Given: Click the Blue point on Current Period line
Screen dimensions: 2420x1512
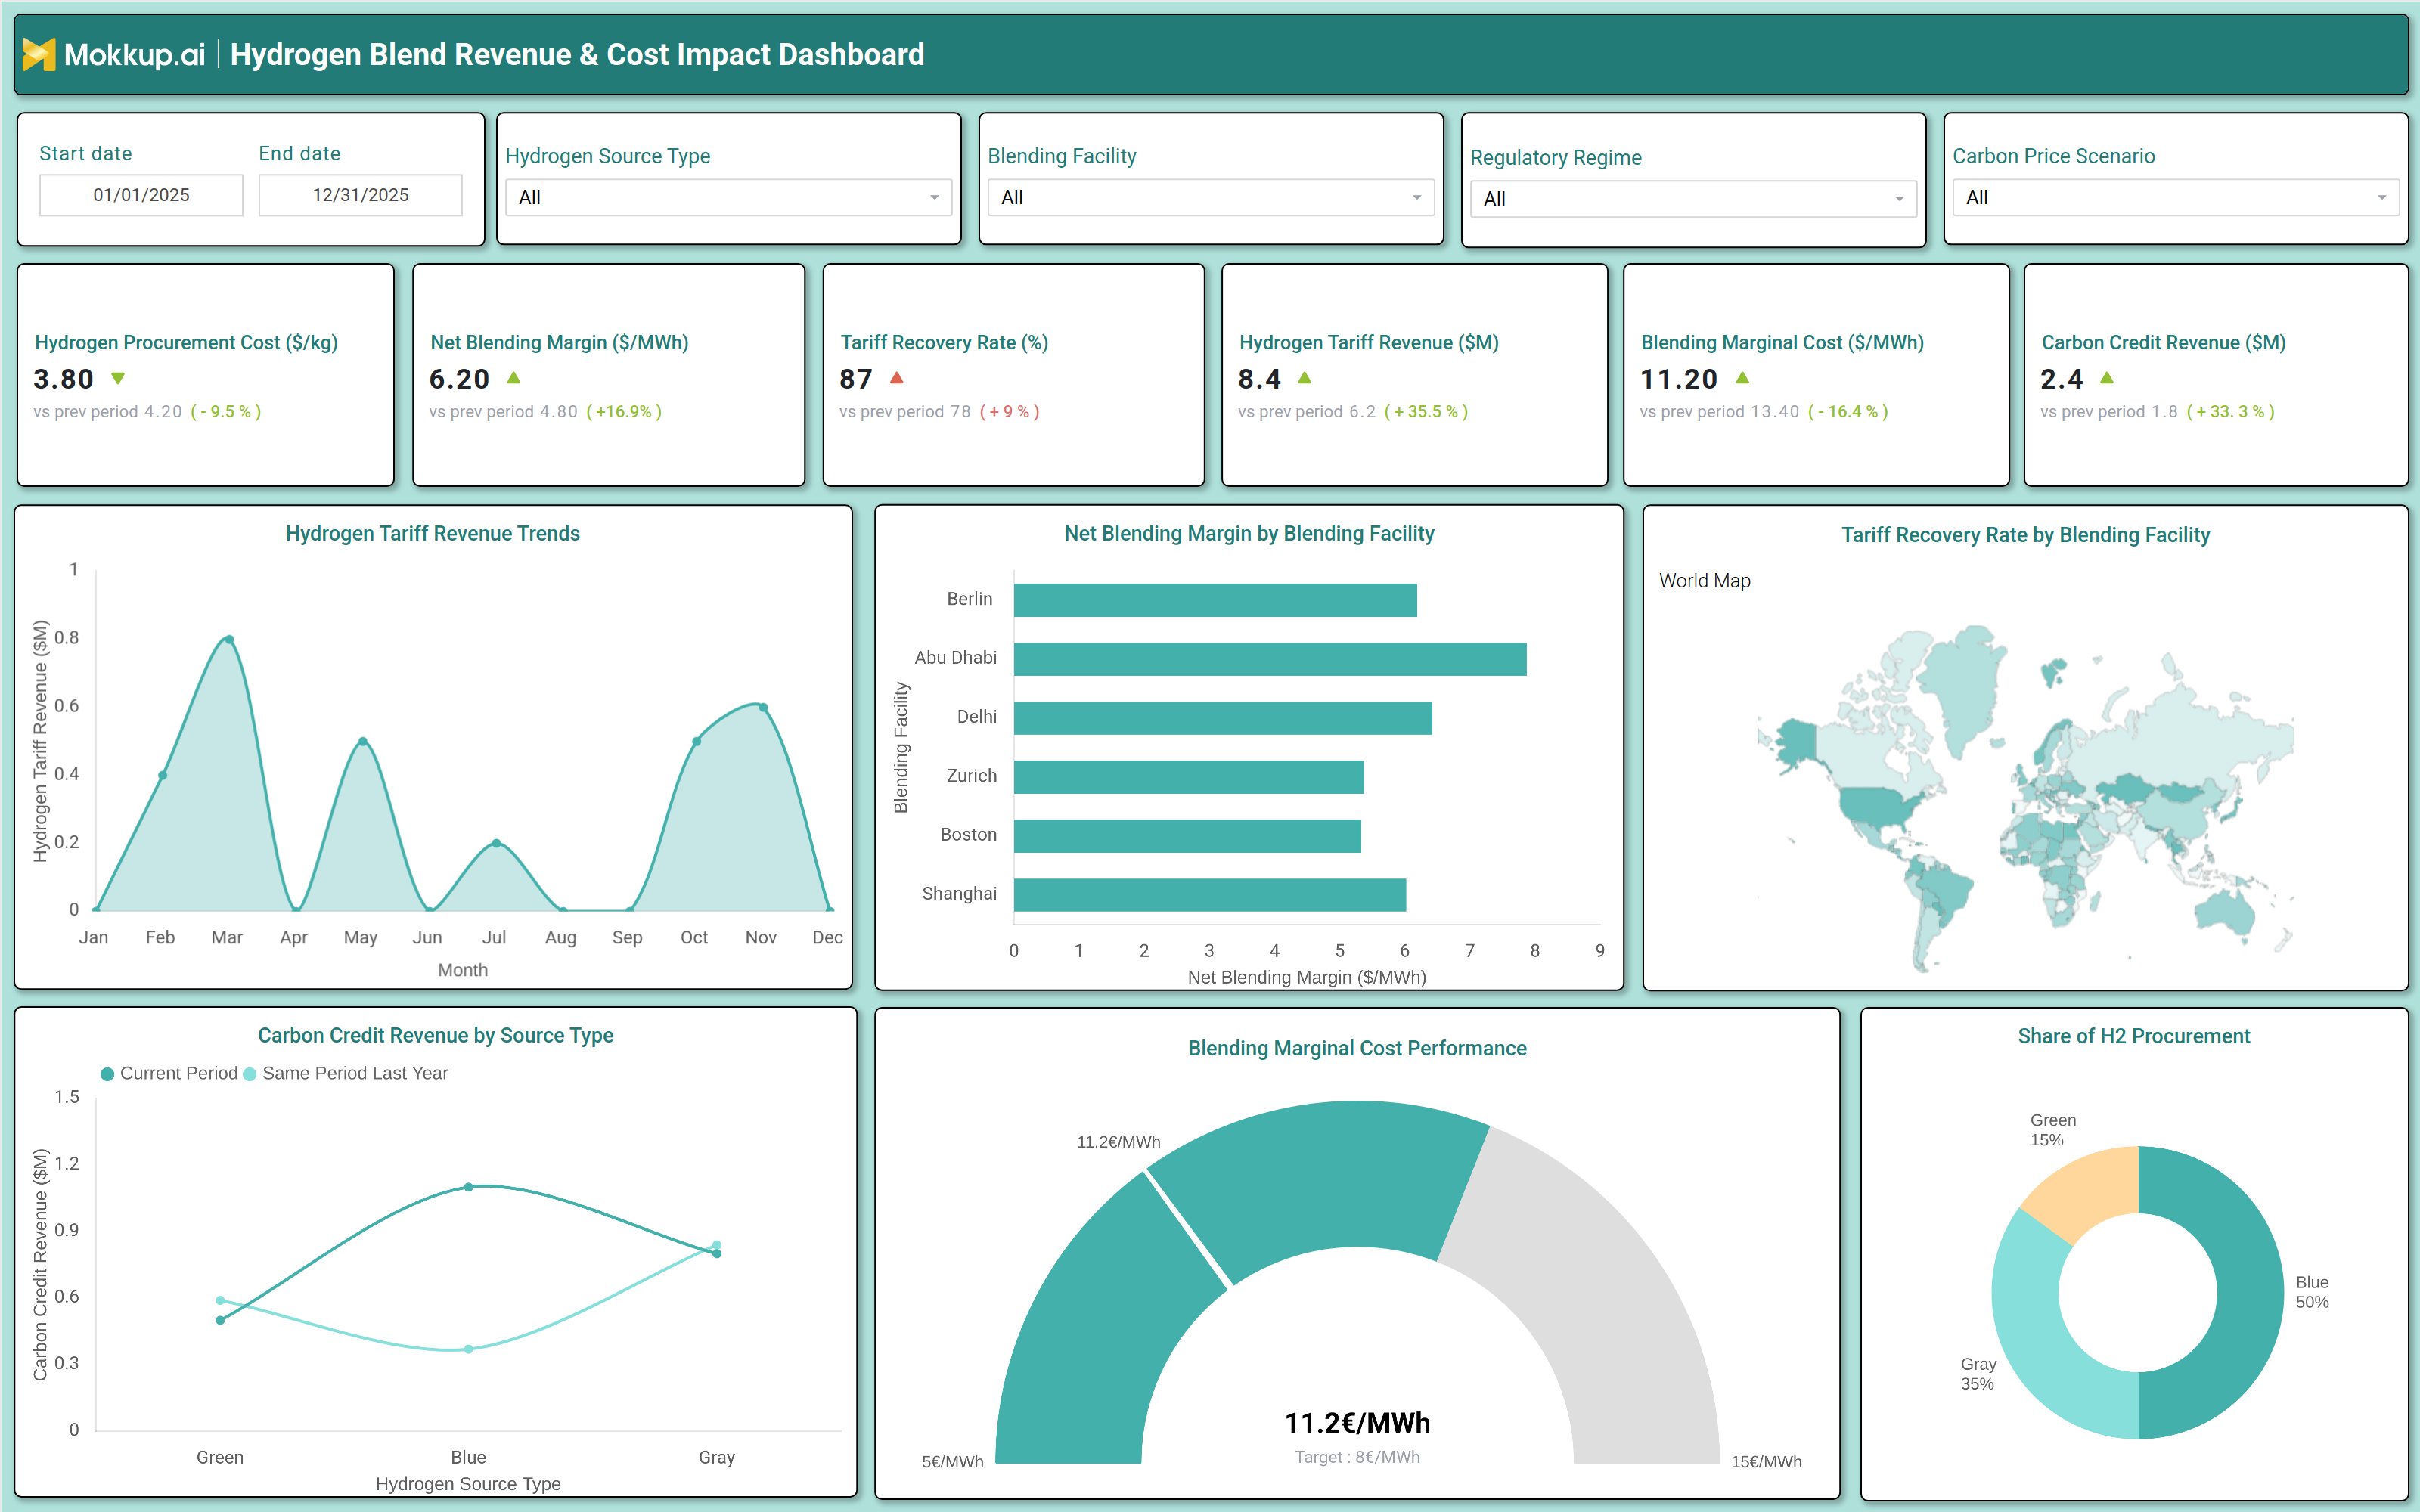Looking at the screenshot, I should point(468,1187).
